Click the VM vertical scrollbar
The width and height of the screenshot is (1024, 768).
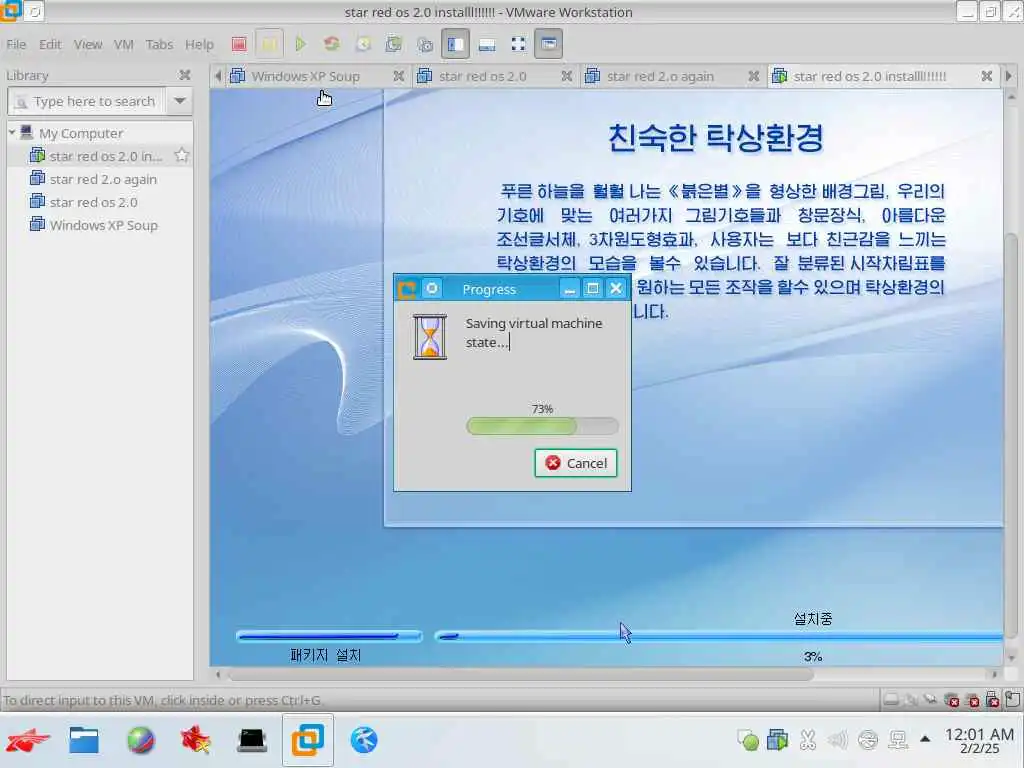(1011, 434)
